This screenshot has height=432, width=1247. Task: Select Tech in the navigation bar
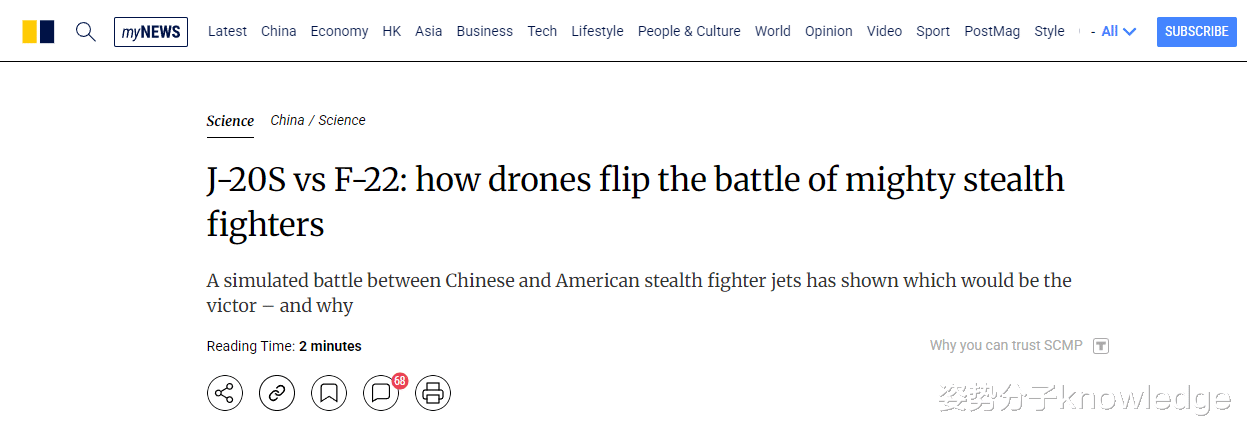coord(542,31)
